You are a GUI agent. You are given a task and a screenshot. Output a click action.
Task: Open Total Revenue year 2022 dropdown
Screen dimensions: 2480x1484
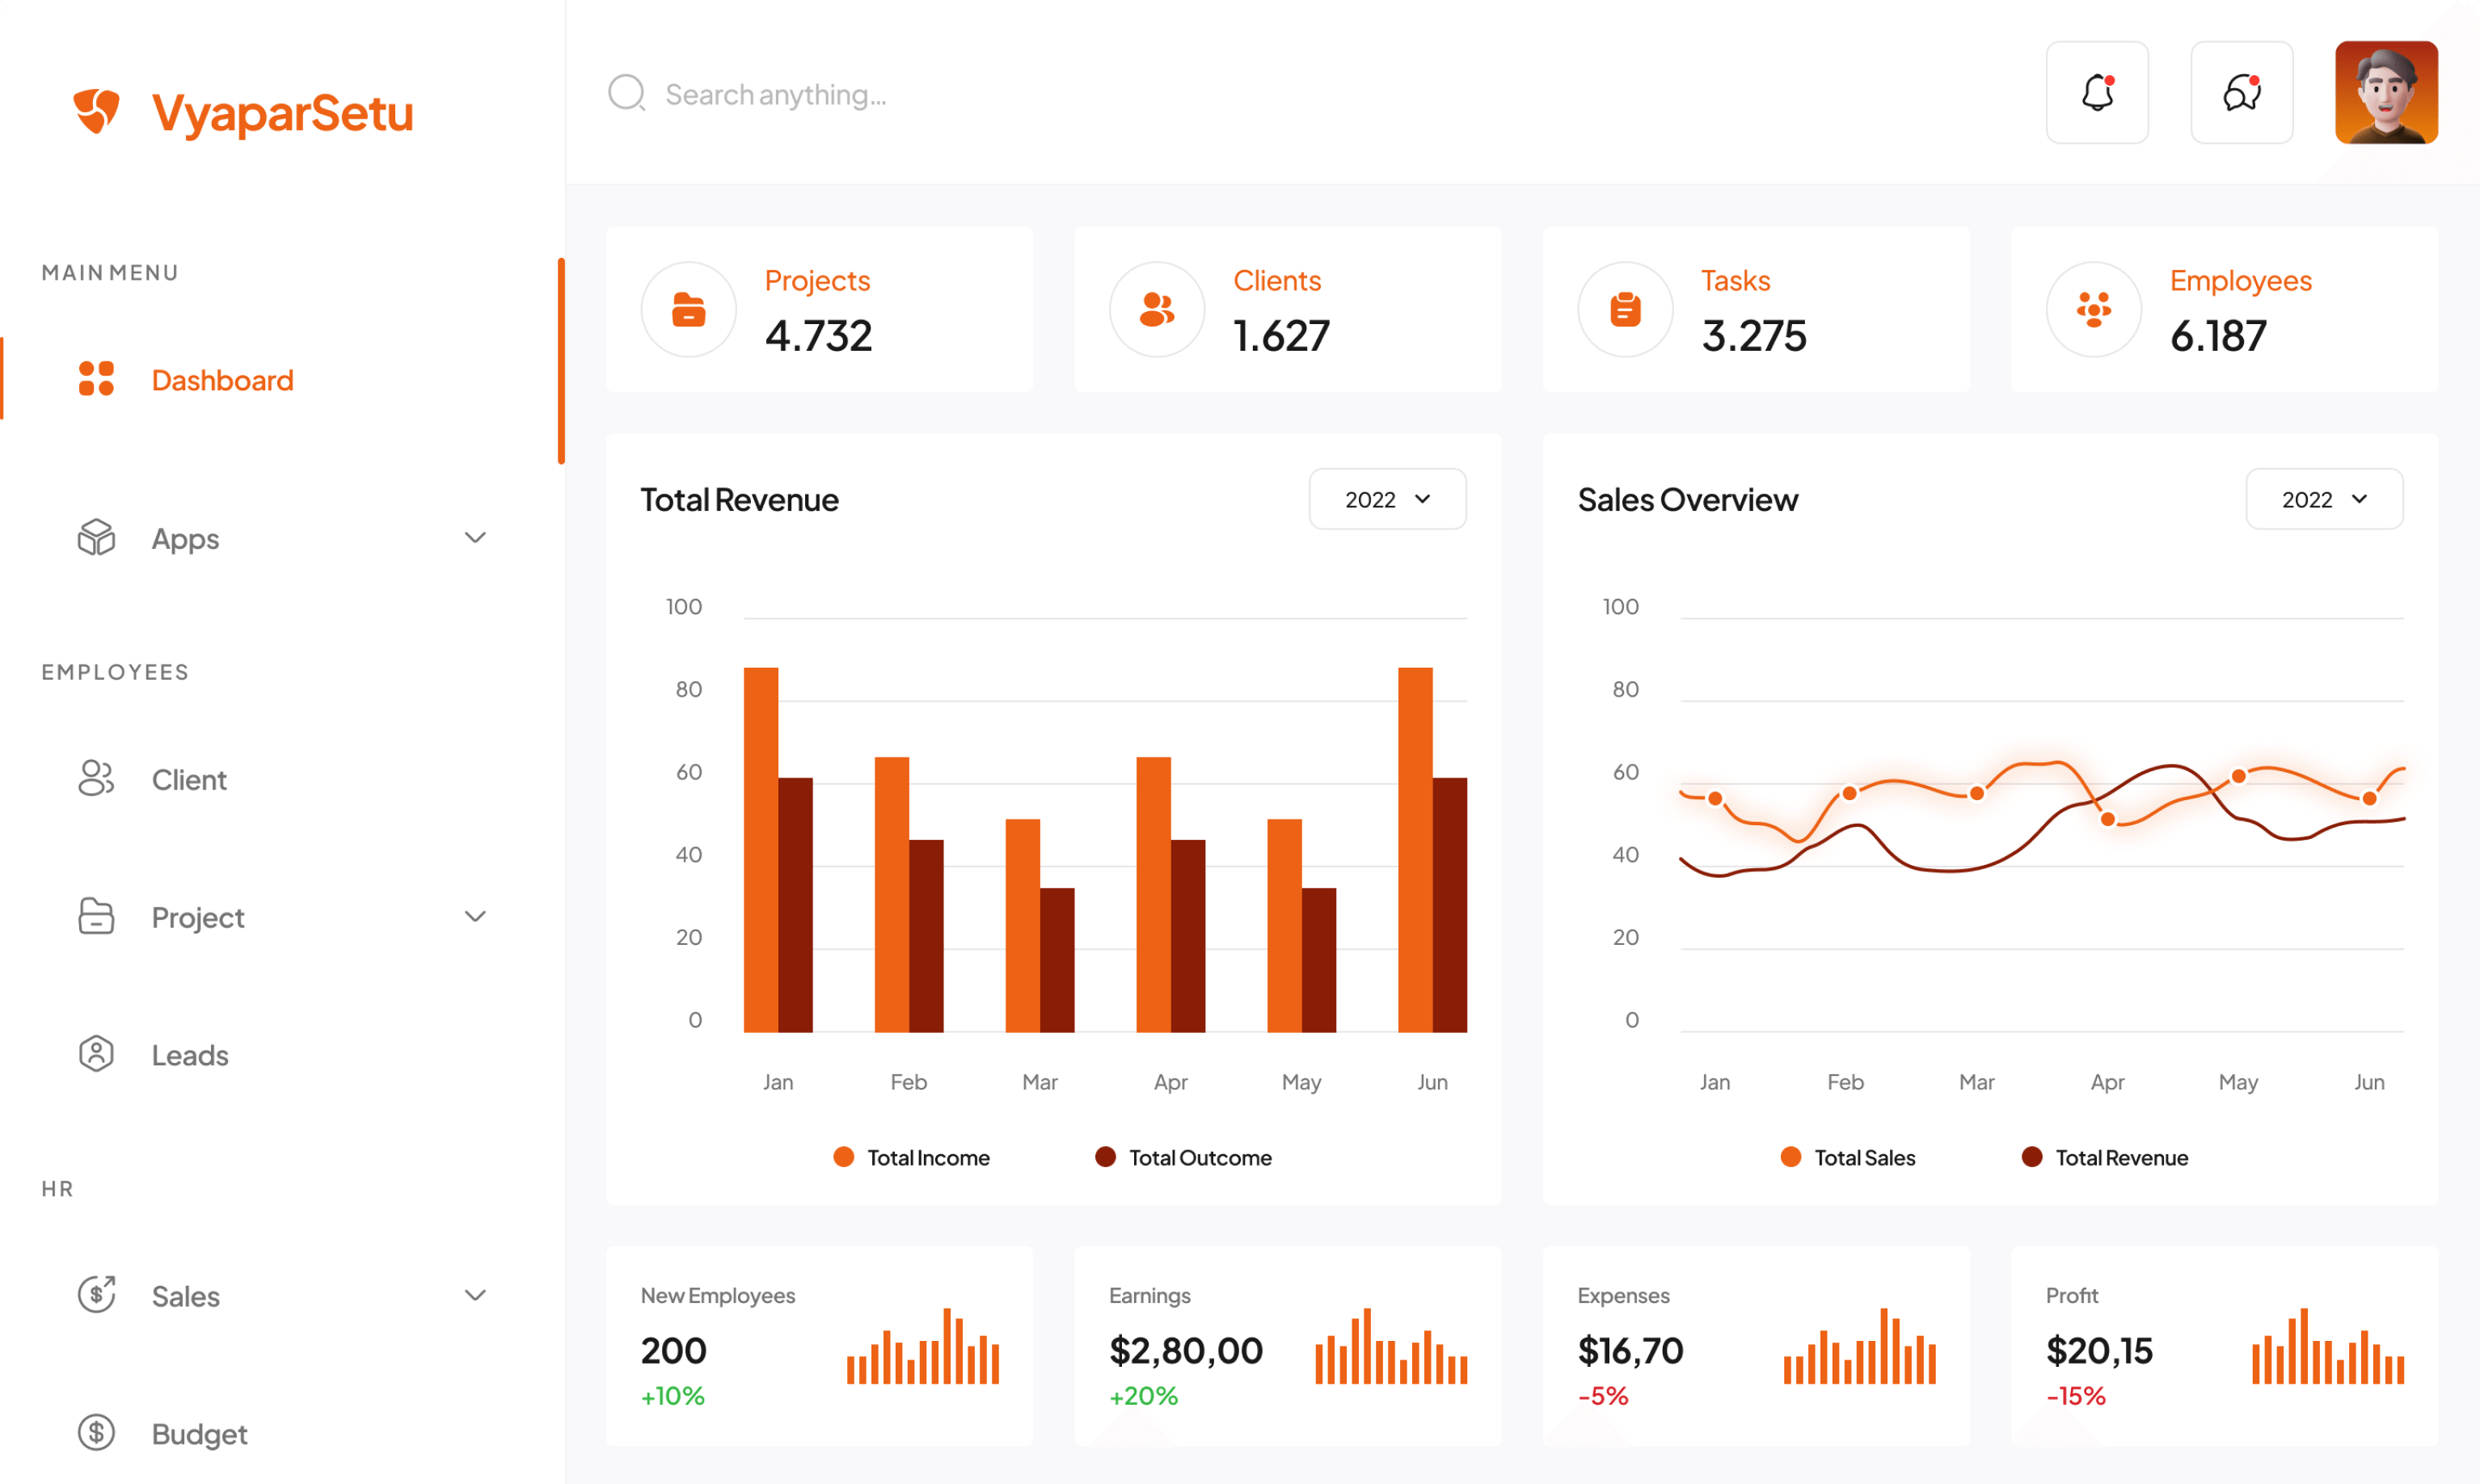pos(1387,499)
